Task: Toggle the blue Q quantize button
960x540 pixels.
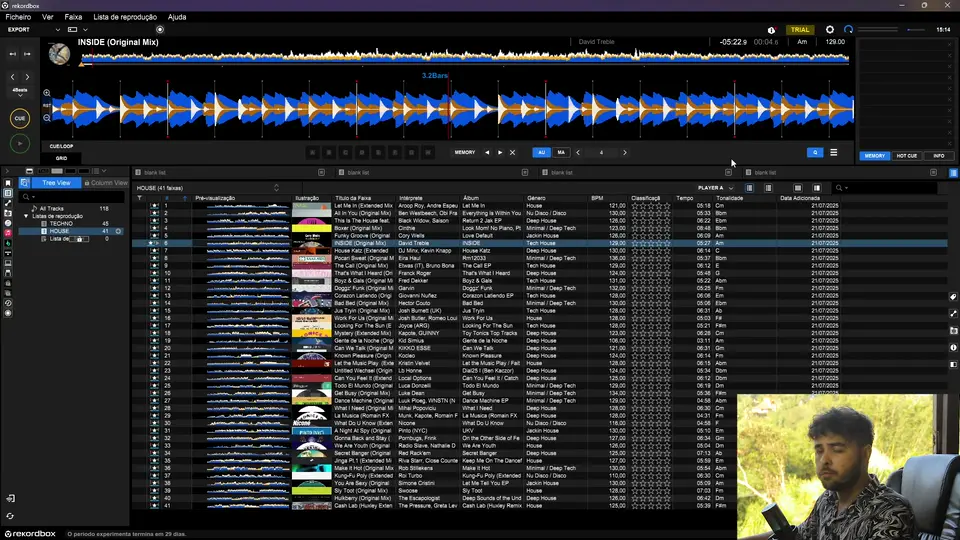Action: click(815, 152)
